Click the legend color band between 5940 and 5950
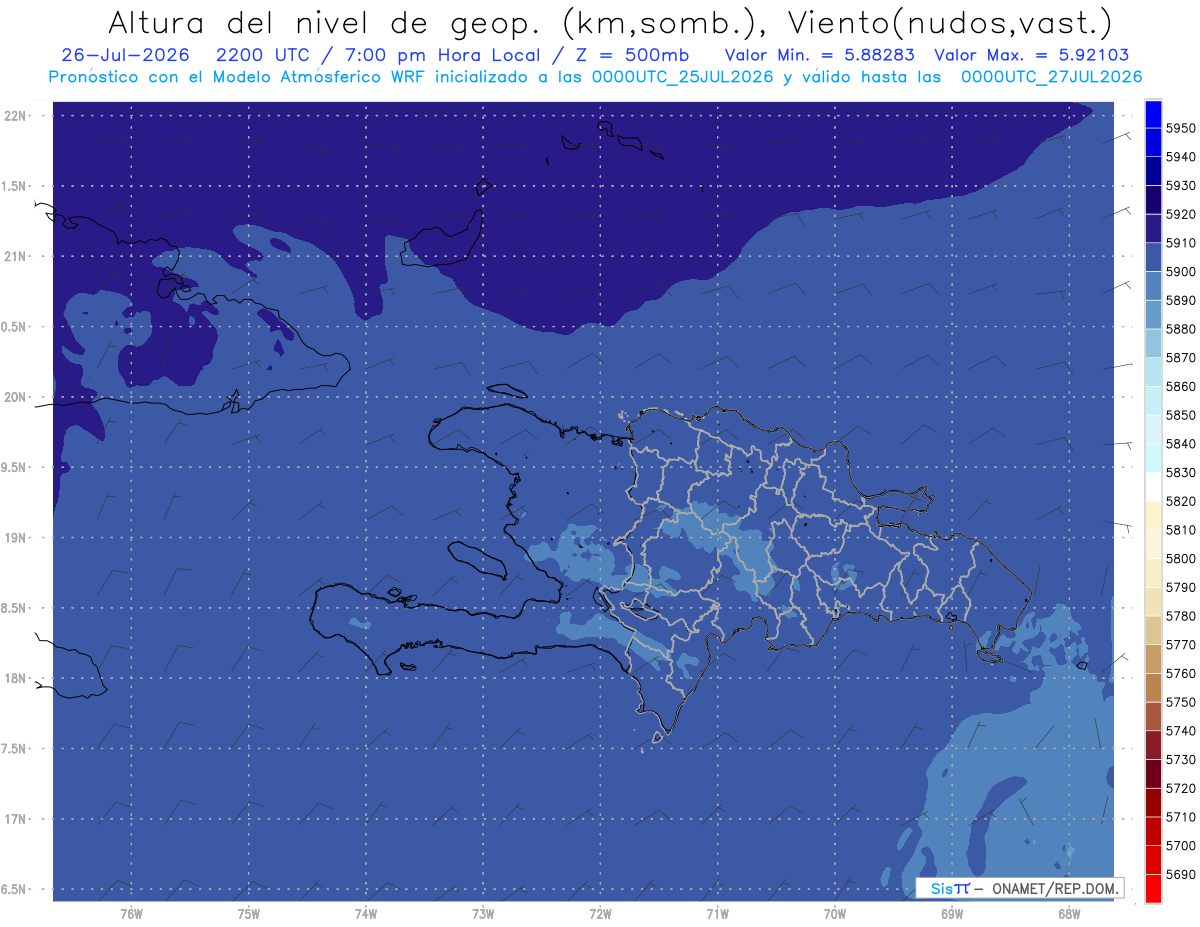The image size is (1200, 927). pos(1153,142)
